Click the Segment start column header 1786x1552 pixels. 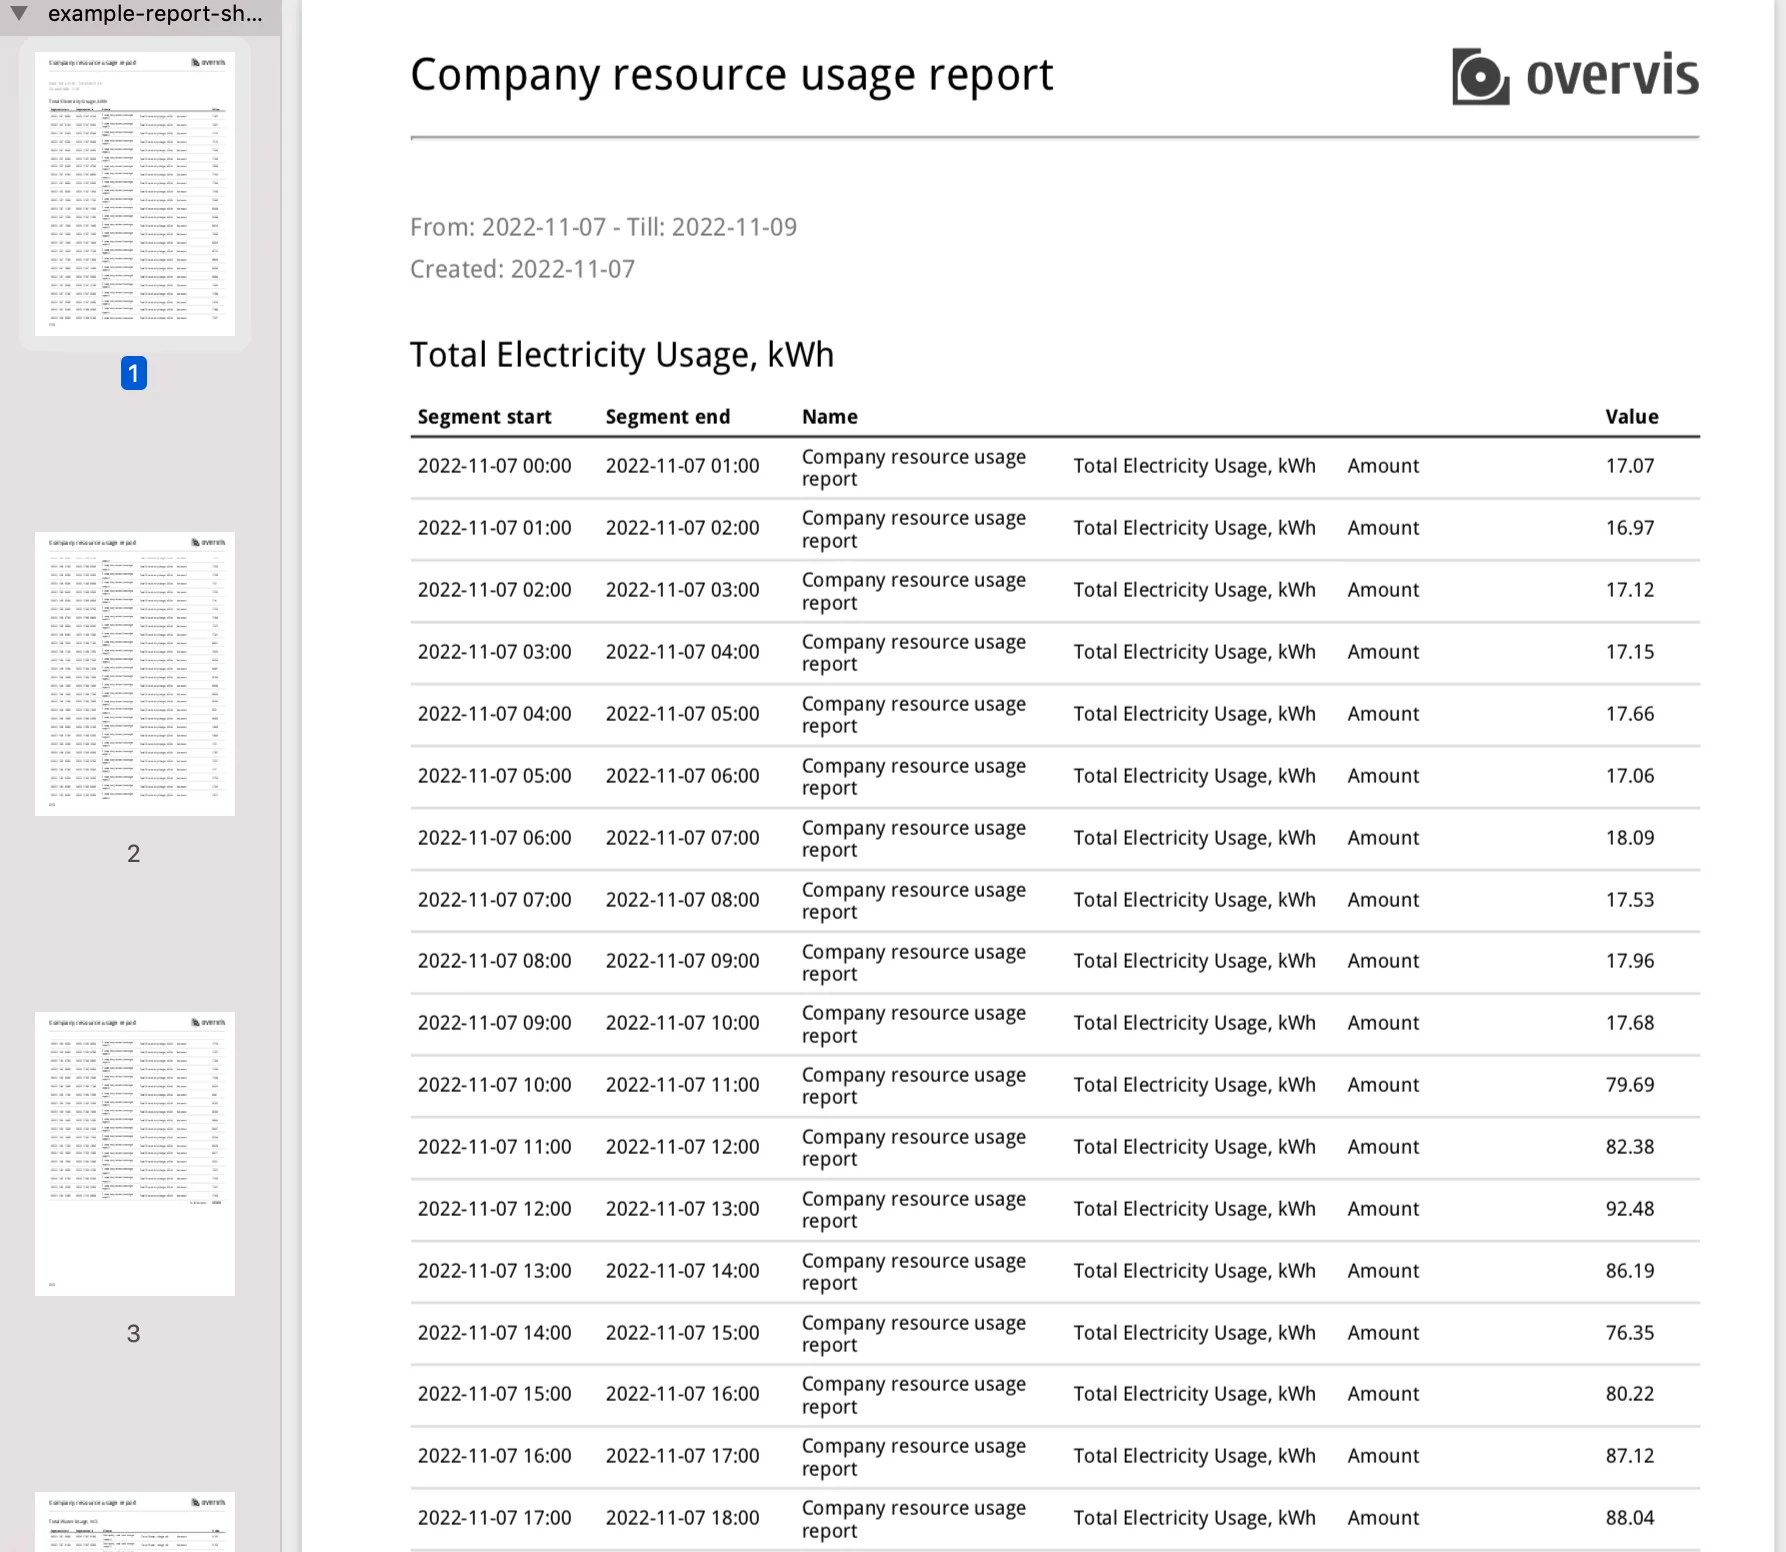(x=485, y=417)
